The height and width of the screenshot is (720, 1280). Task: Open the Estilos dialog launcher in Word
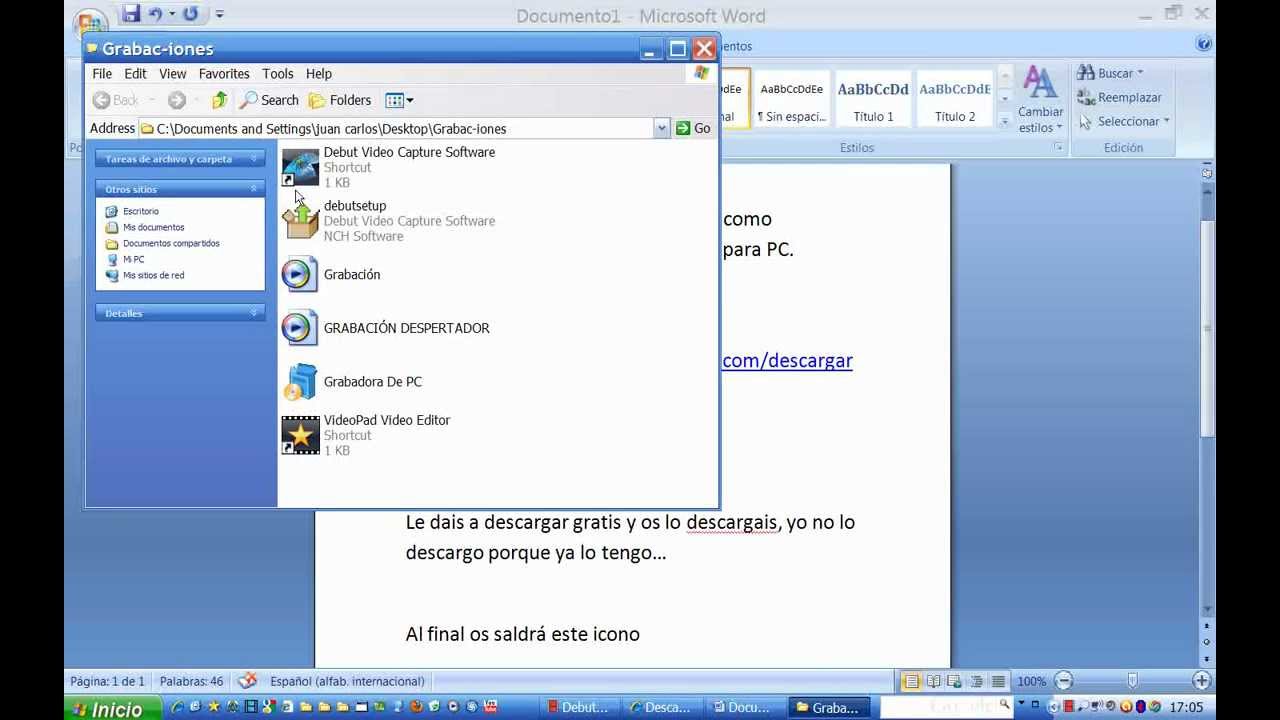[1058, 148]
